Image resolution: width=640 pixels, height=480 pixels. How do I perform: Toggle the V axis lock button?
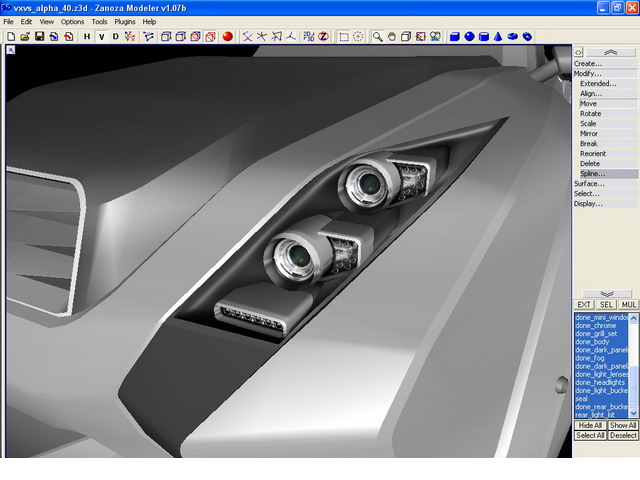101,36
